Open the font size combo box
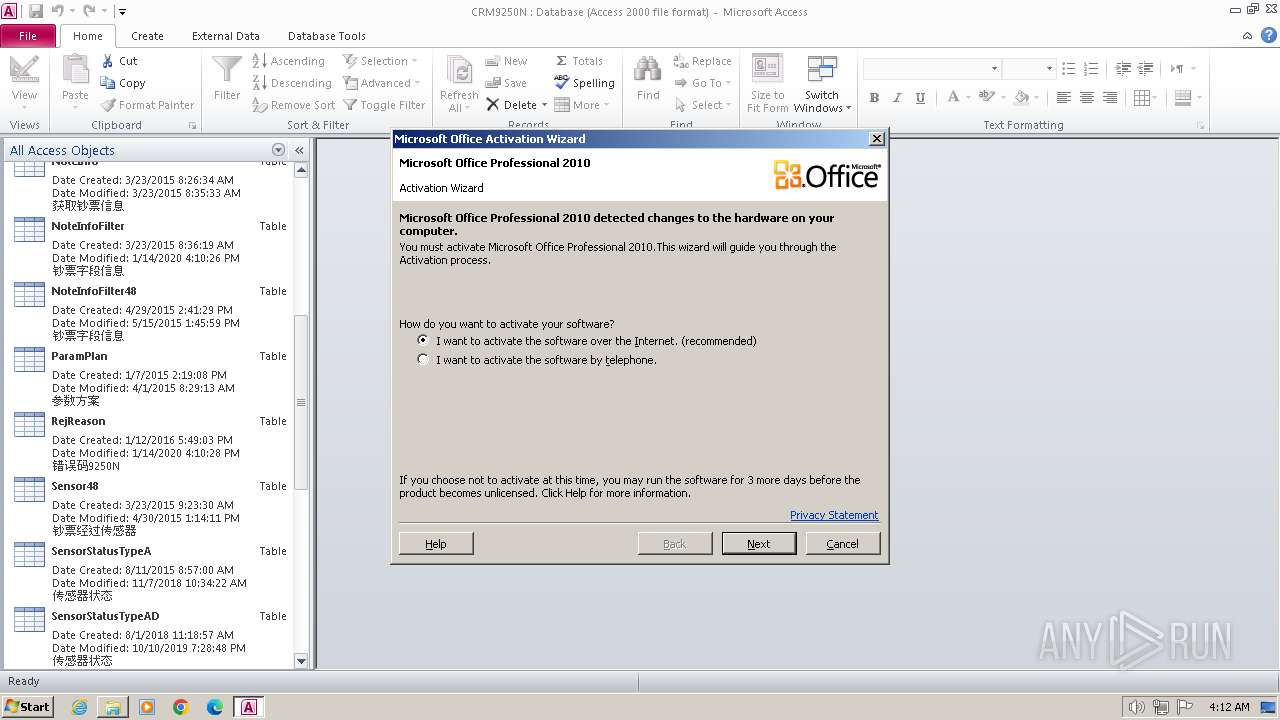 click(1029, 68)
